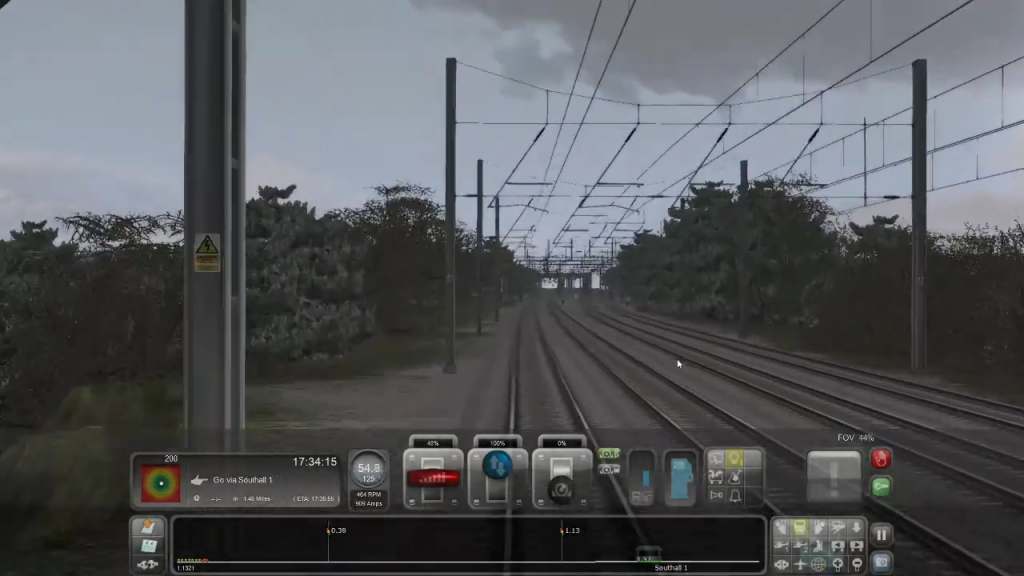Acknowledge the alert with the exclamation button

point(834,477)
